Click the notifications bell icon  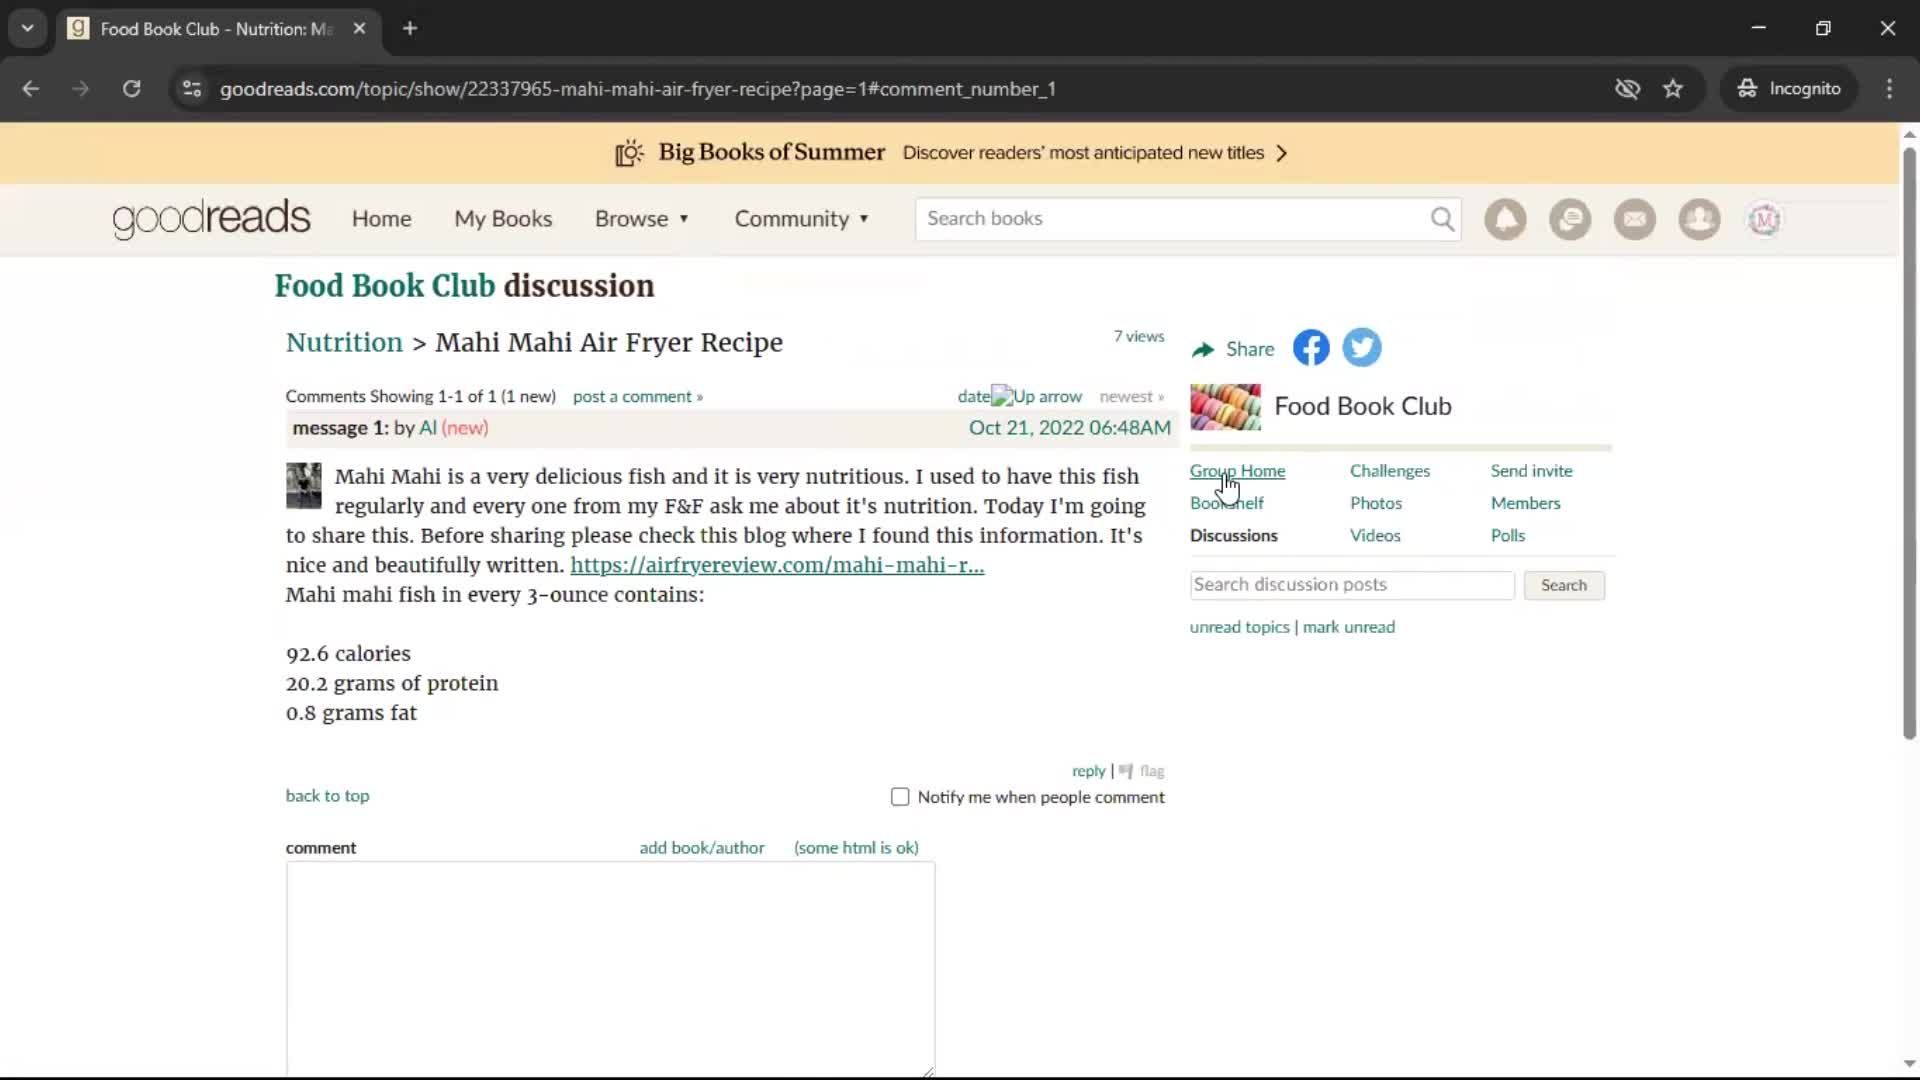[x=1505, y=219]
